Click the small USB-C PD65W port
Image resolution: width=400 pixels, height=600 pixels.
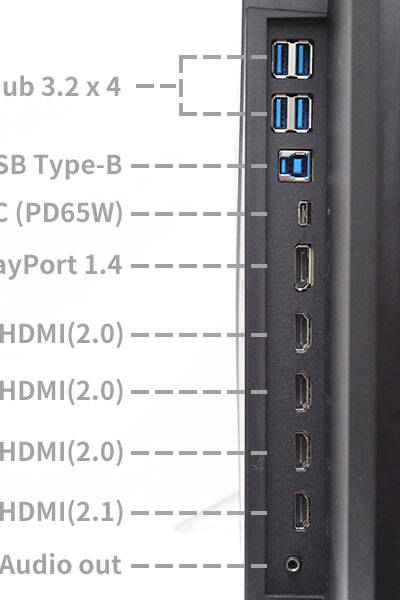click(x=304, y=213)
